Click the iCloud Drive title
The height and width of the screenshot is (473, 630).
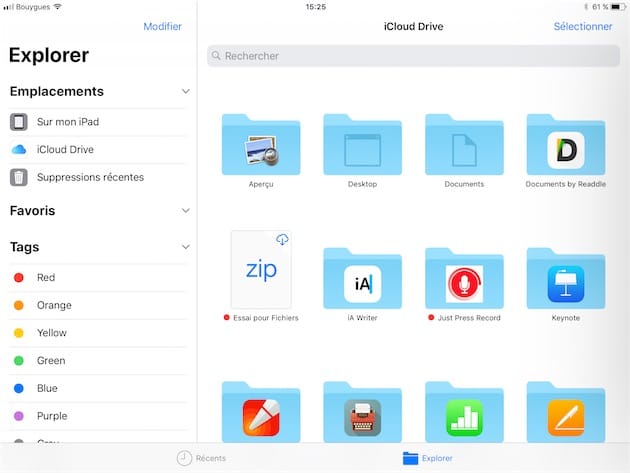pos(413,27)
